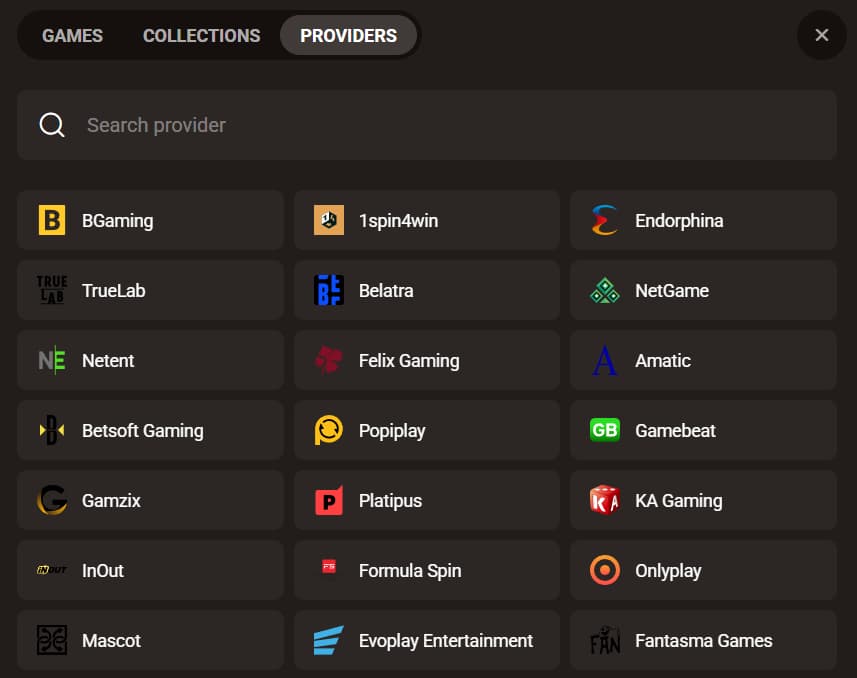Click the Betsoft Gaming logo icon
This screenshot has width=857, height=678.
coord(52,430)
